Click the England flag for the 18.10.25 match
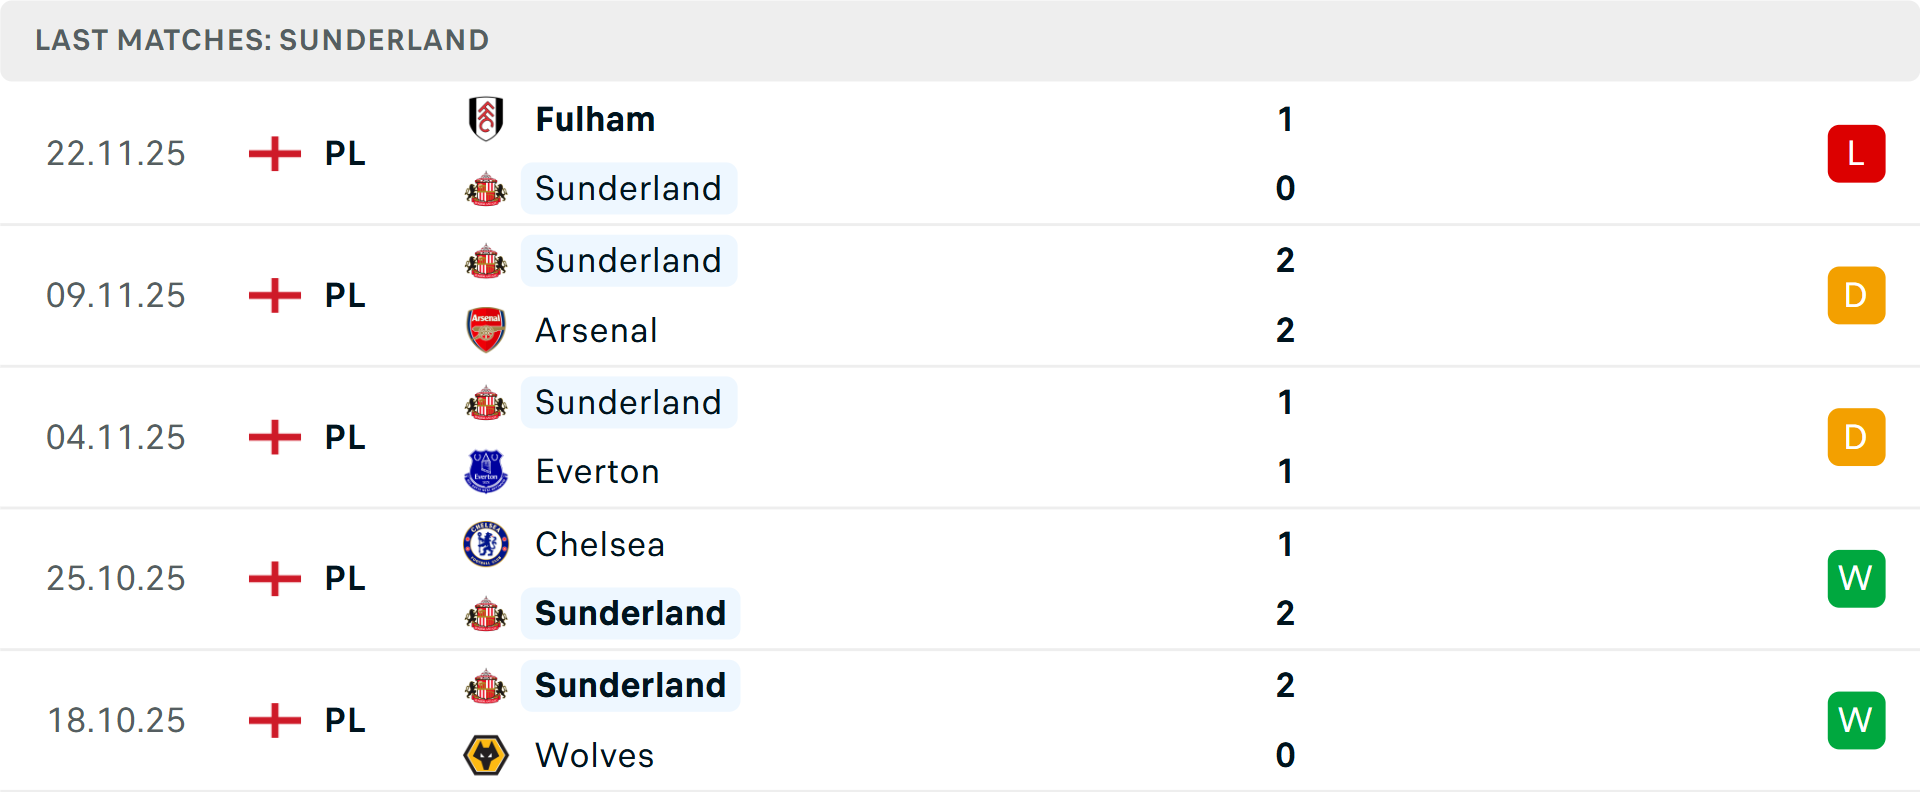This screenshot has width=1920, height=792. pos(273,720)
